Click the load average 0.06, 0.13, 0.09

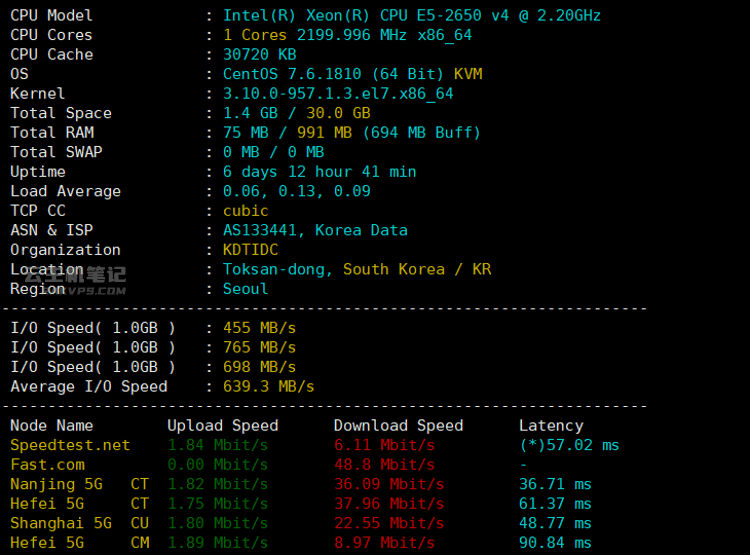297,191
